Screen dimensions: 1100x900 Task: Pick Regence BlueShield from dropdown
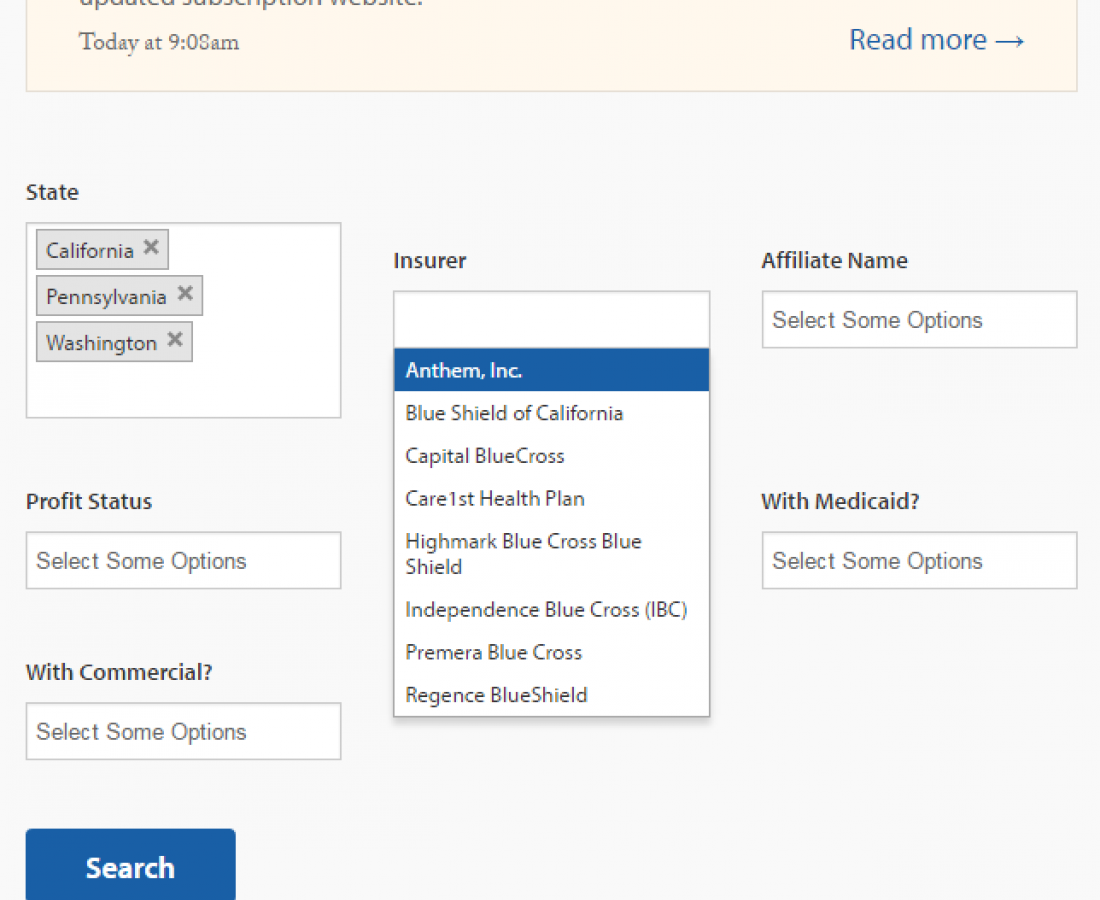tap(551, 694)
